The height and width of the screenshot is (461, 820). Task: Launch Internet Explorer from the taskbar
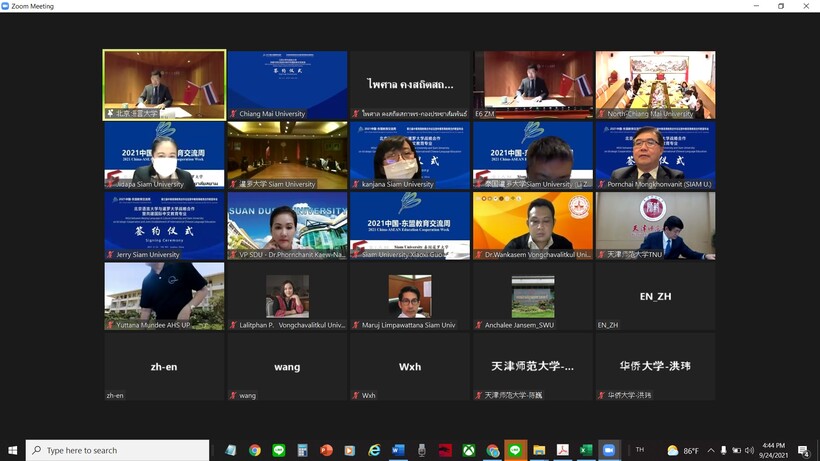(374, 450)
